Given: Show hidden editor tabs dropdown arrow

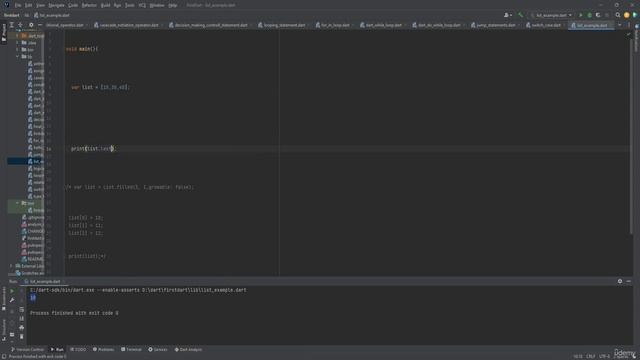Looking at the screenshot, I should coord(620,25).
